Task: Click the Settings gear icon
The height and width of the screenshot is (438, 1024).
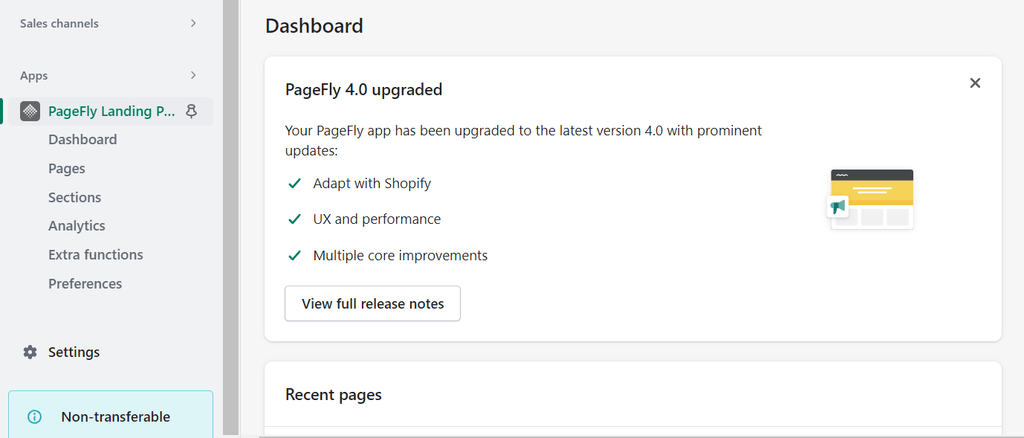Action: pyautogui.click(x=30, y=352)
